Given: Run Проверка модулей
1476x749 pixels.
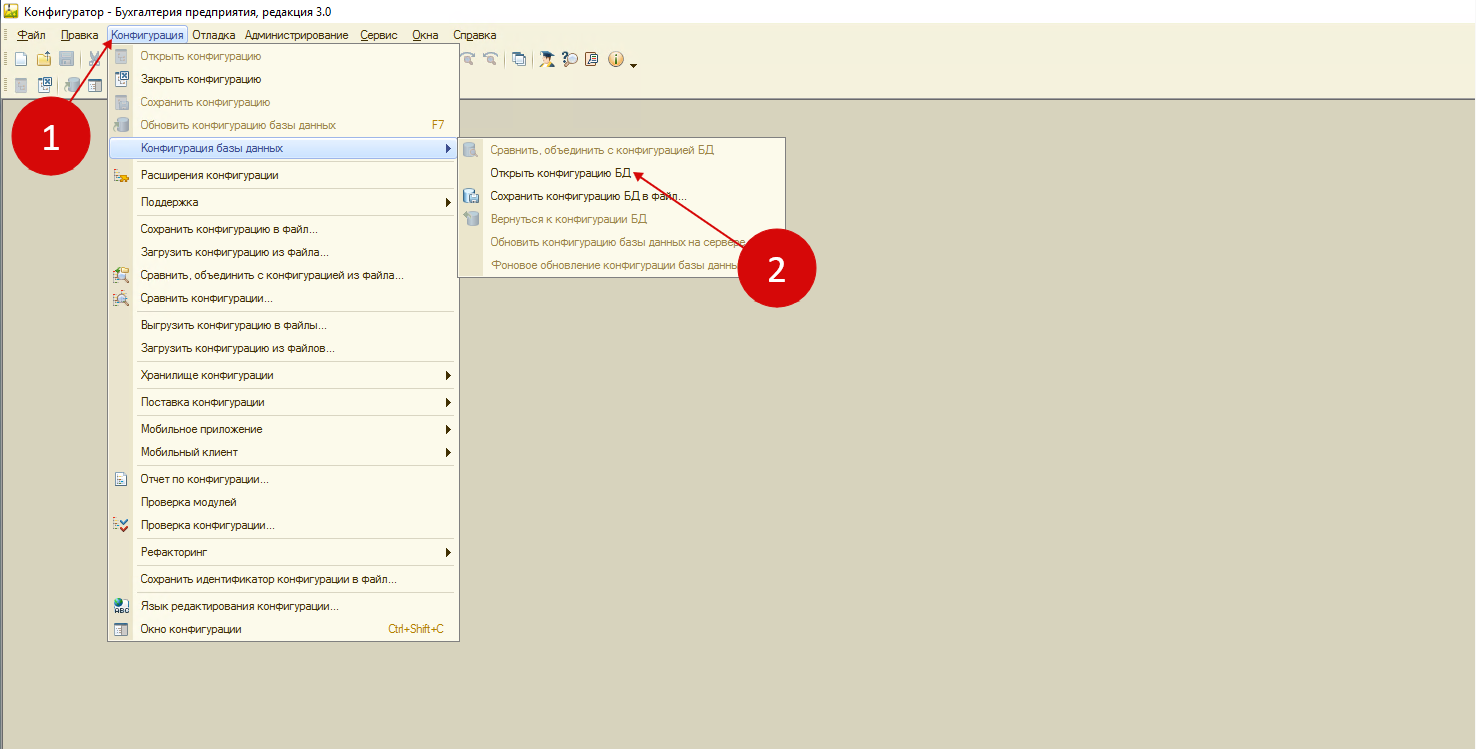Looking at the screenshot, I should coord(284,502).
